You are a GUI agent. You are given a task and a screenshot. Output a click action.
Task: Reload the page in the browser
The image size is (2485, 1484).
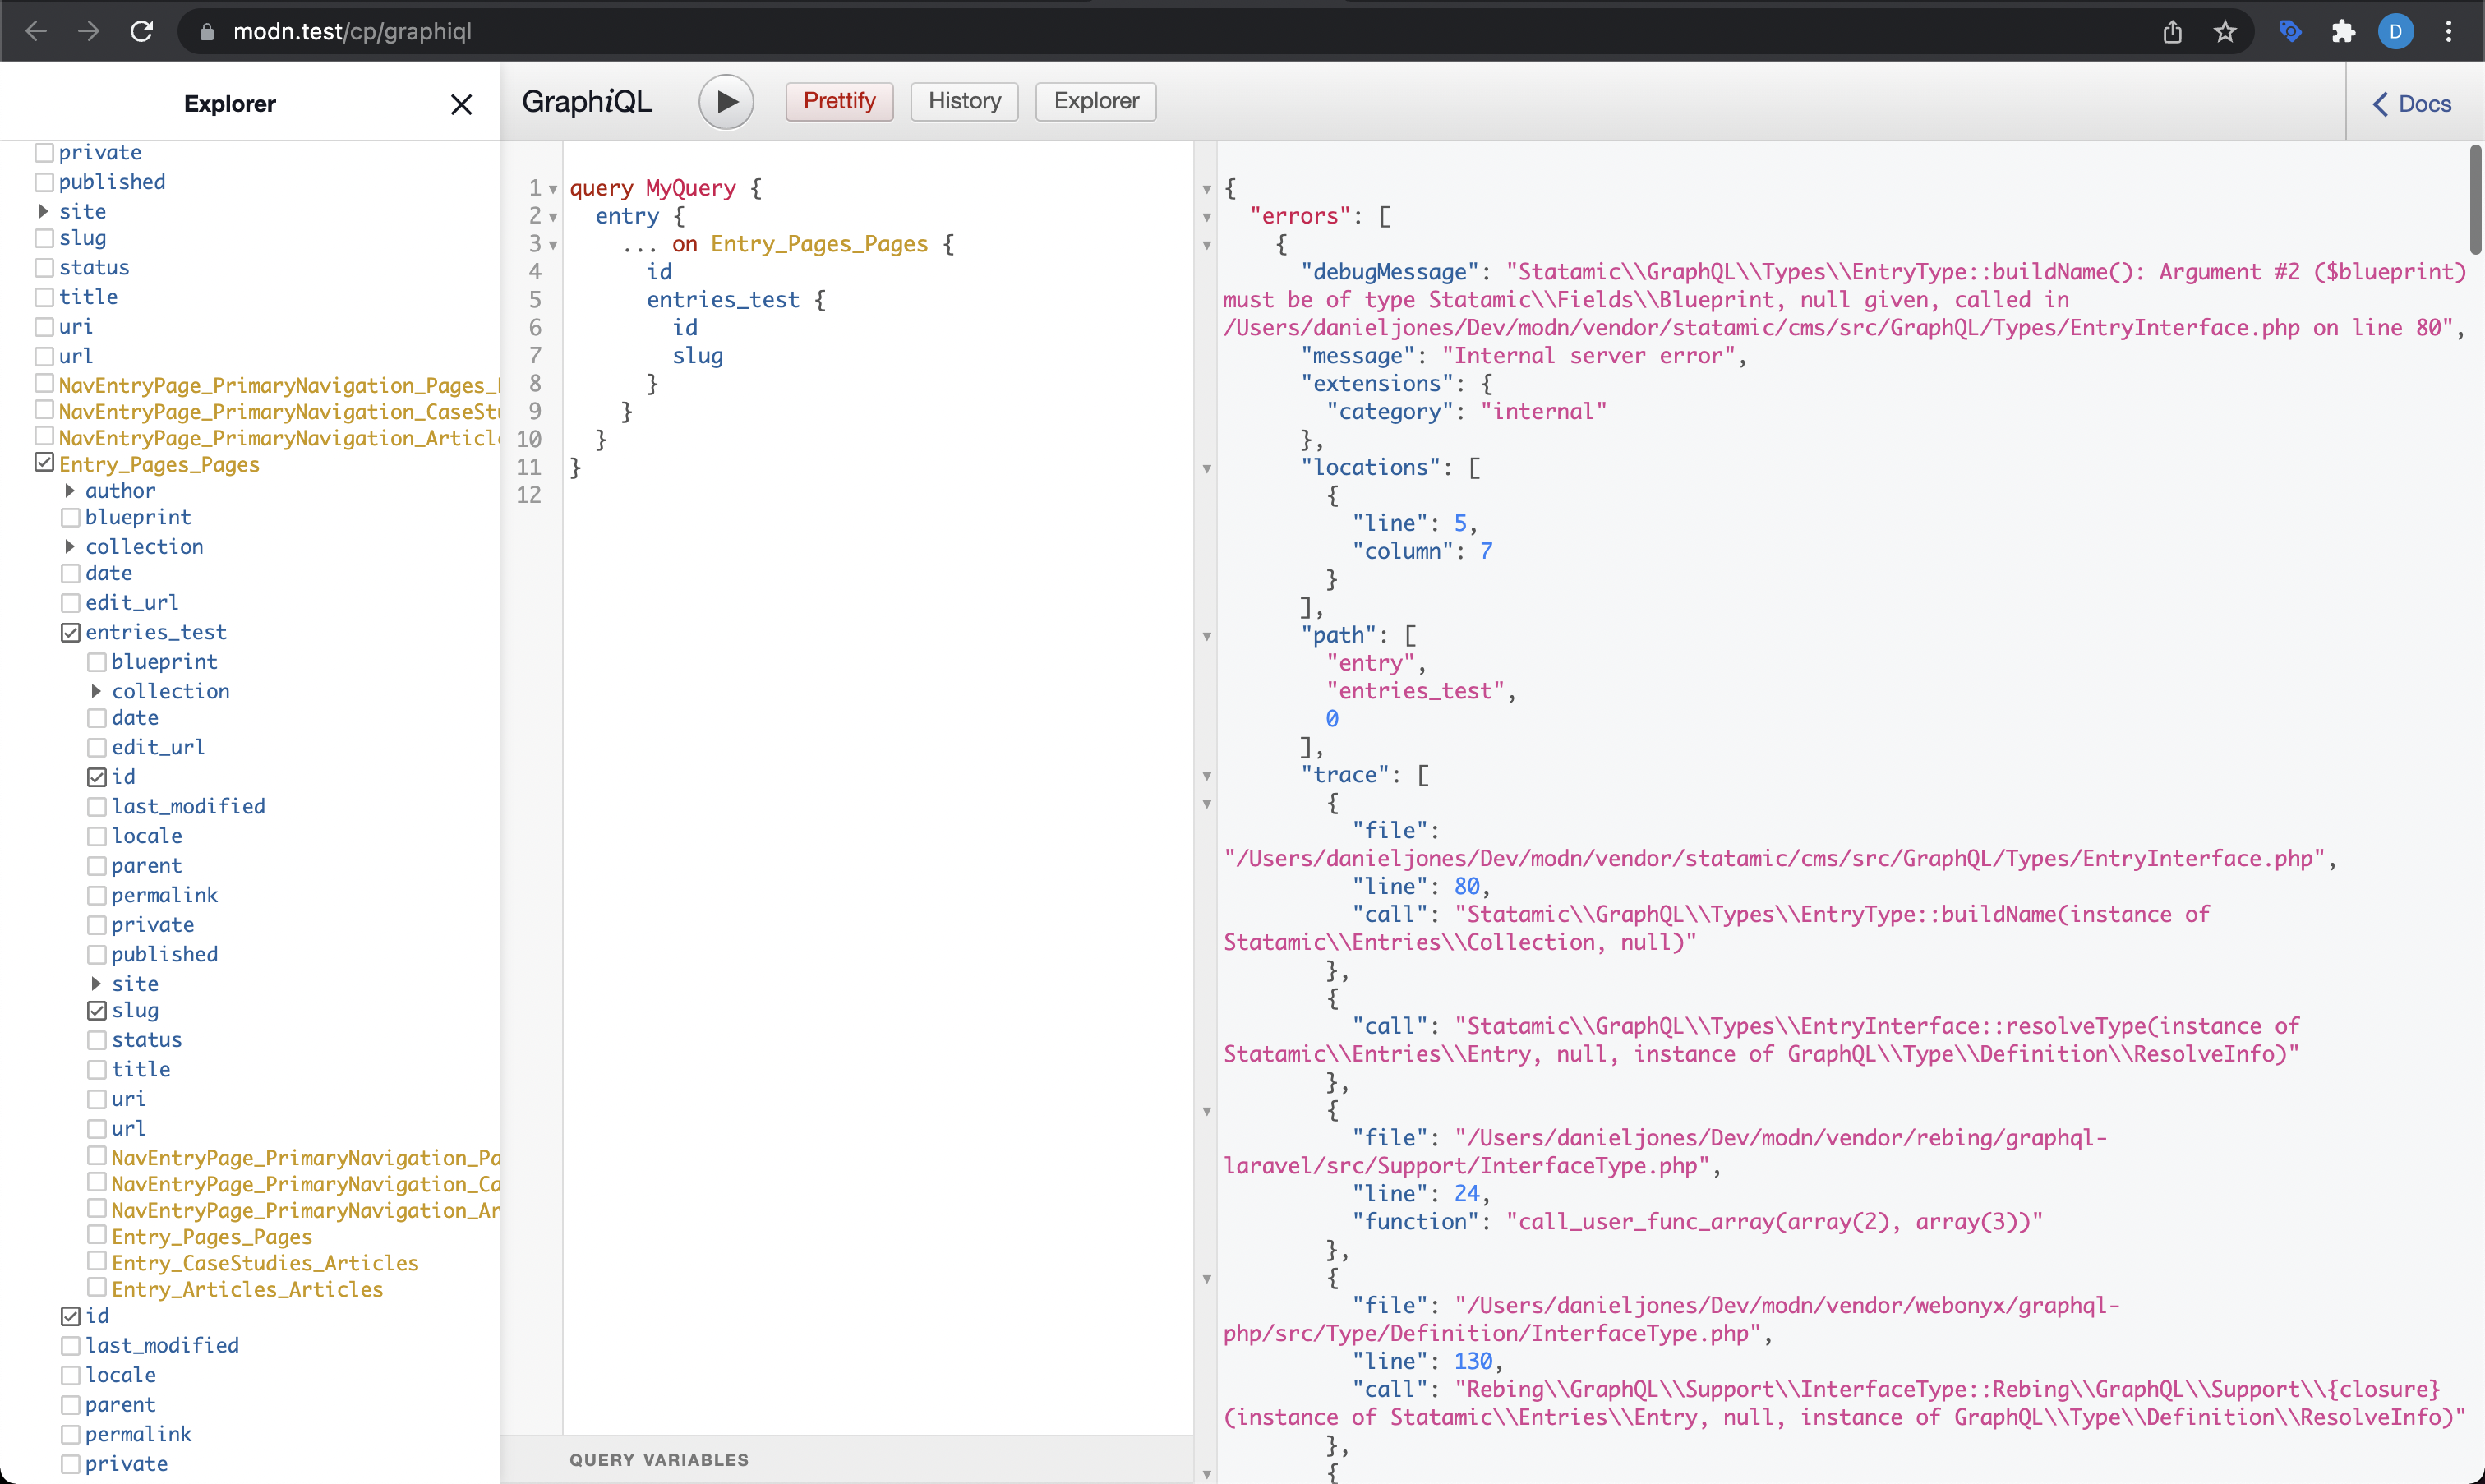142,31
